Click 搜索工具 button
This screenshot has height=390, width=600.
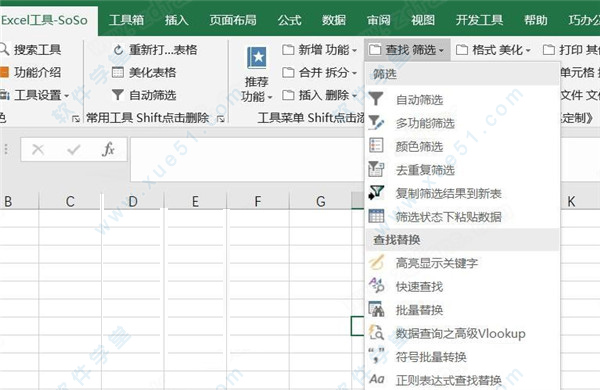point(31,50)
